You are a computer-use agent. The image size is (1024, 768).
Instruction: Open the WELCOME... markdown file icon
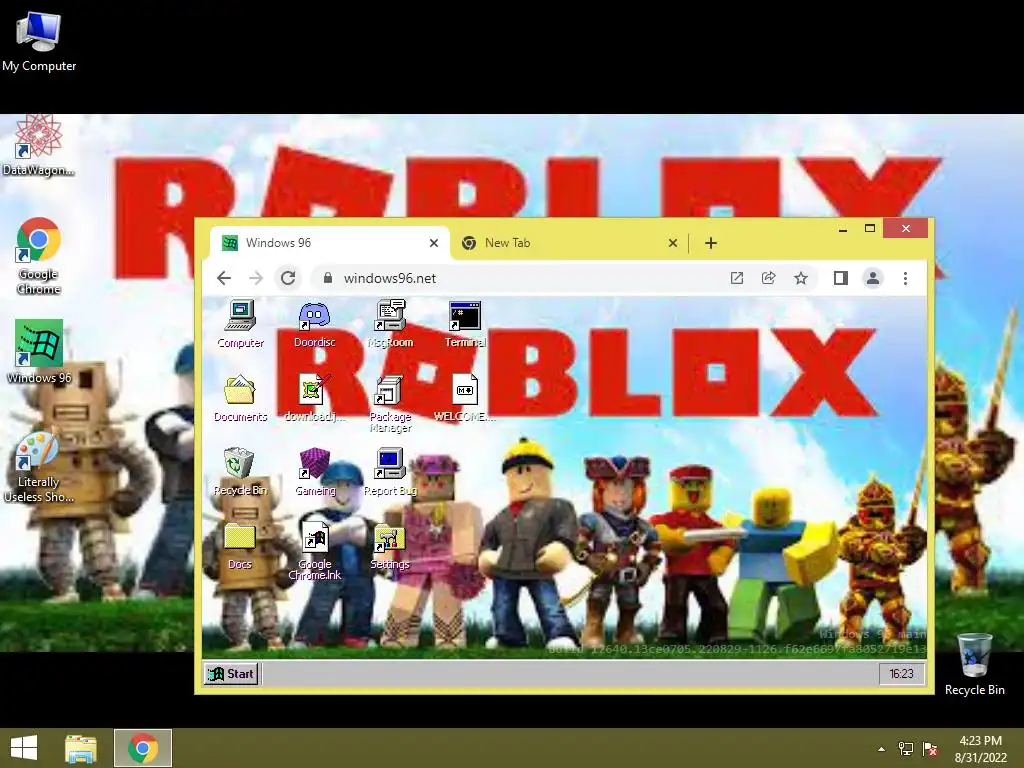(x=464, y=398)
